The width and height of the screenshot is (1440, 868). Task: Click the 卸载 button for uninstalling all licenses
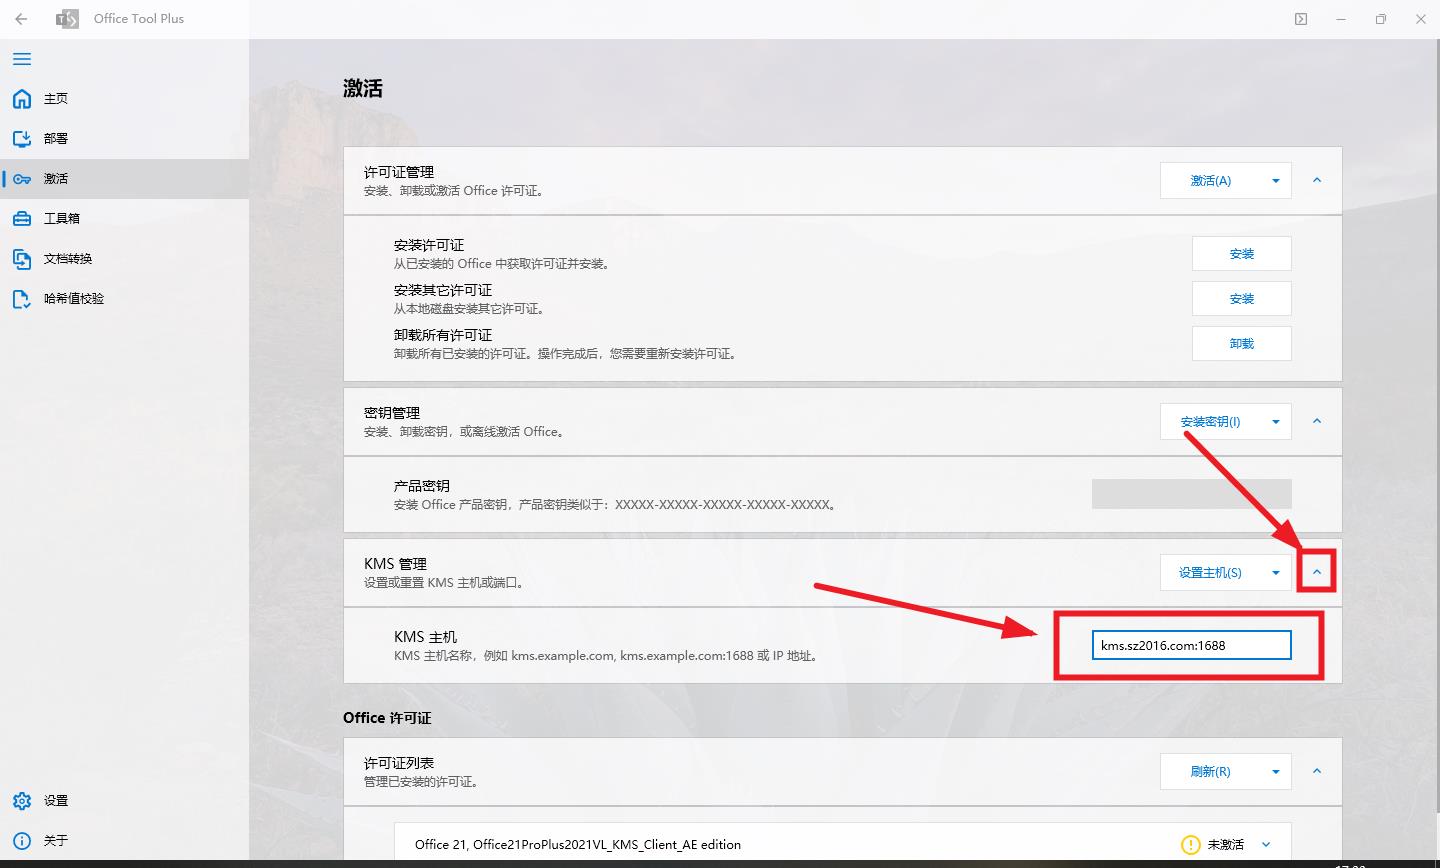(1241, 343)
